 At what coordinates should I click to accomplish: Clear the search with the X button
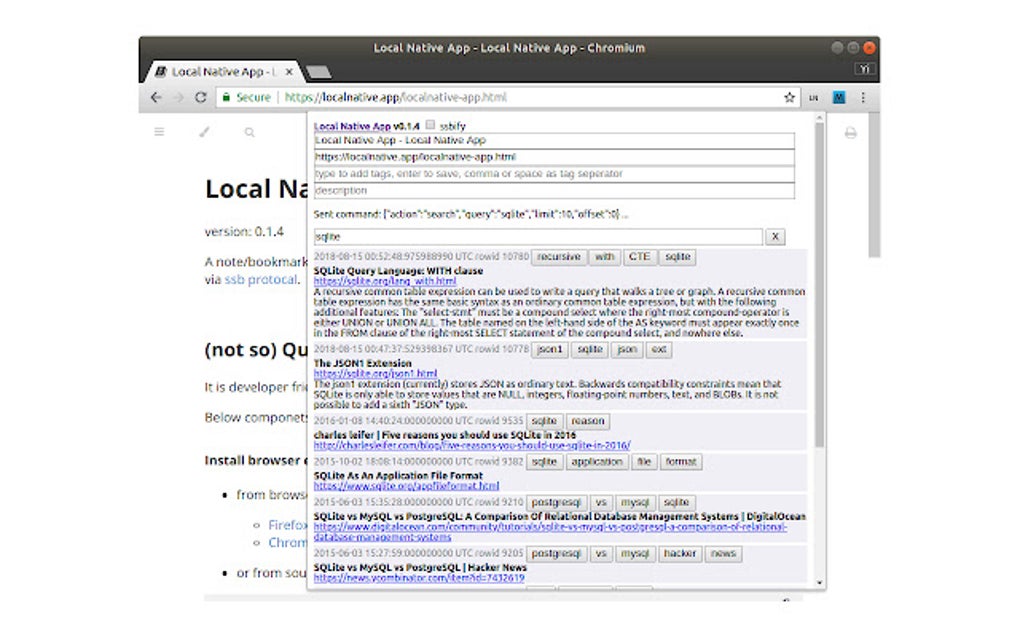(x=775, y=237)
